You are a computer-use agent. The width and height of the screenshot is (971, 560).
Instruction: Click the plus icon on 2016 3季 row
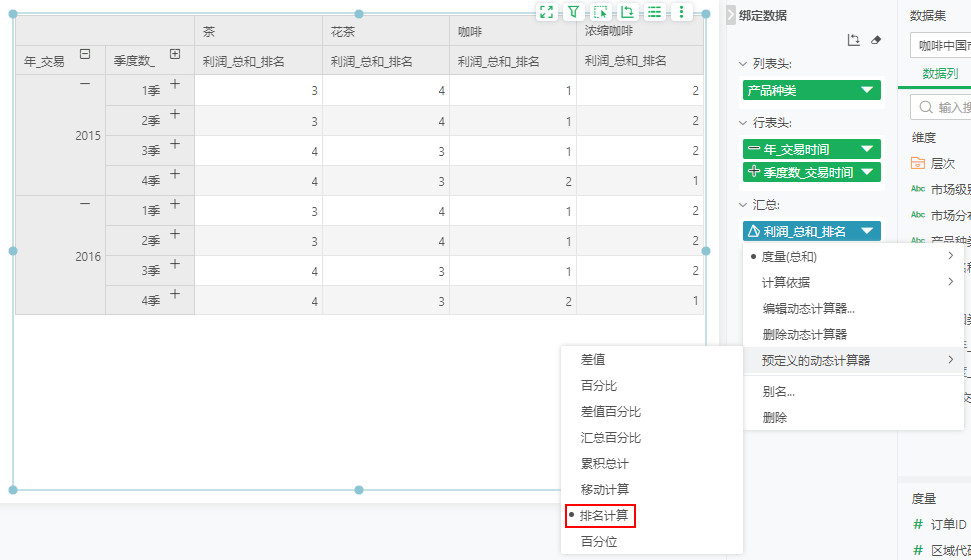pos(175,264)
